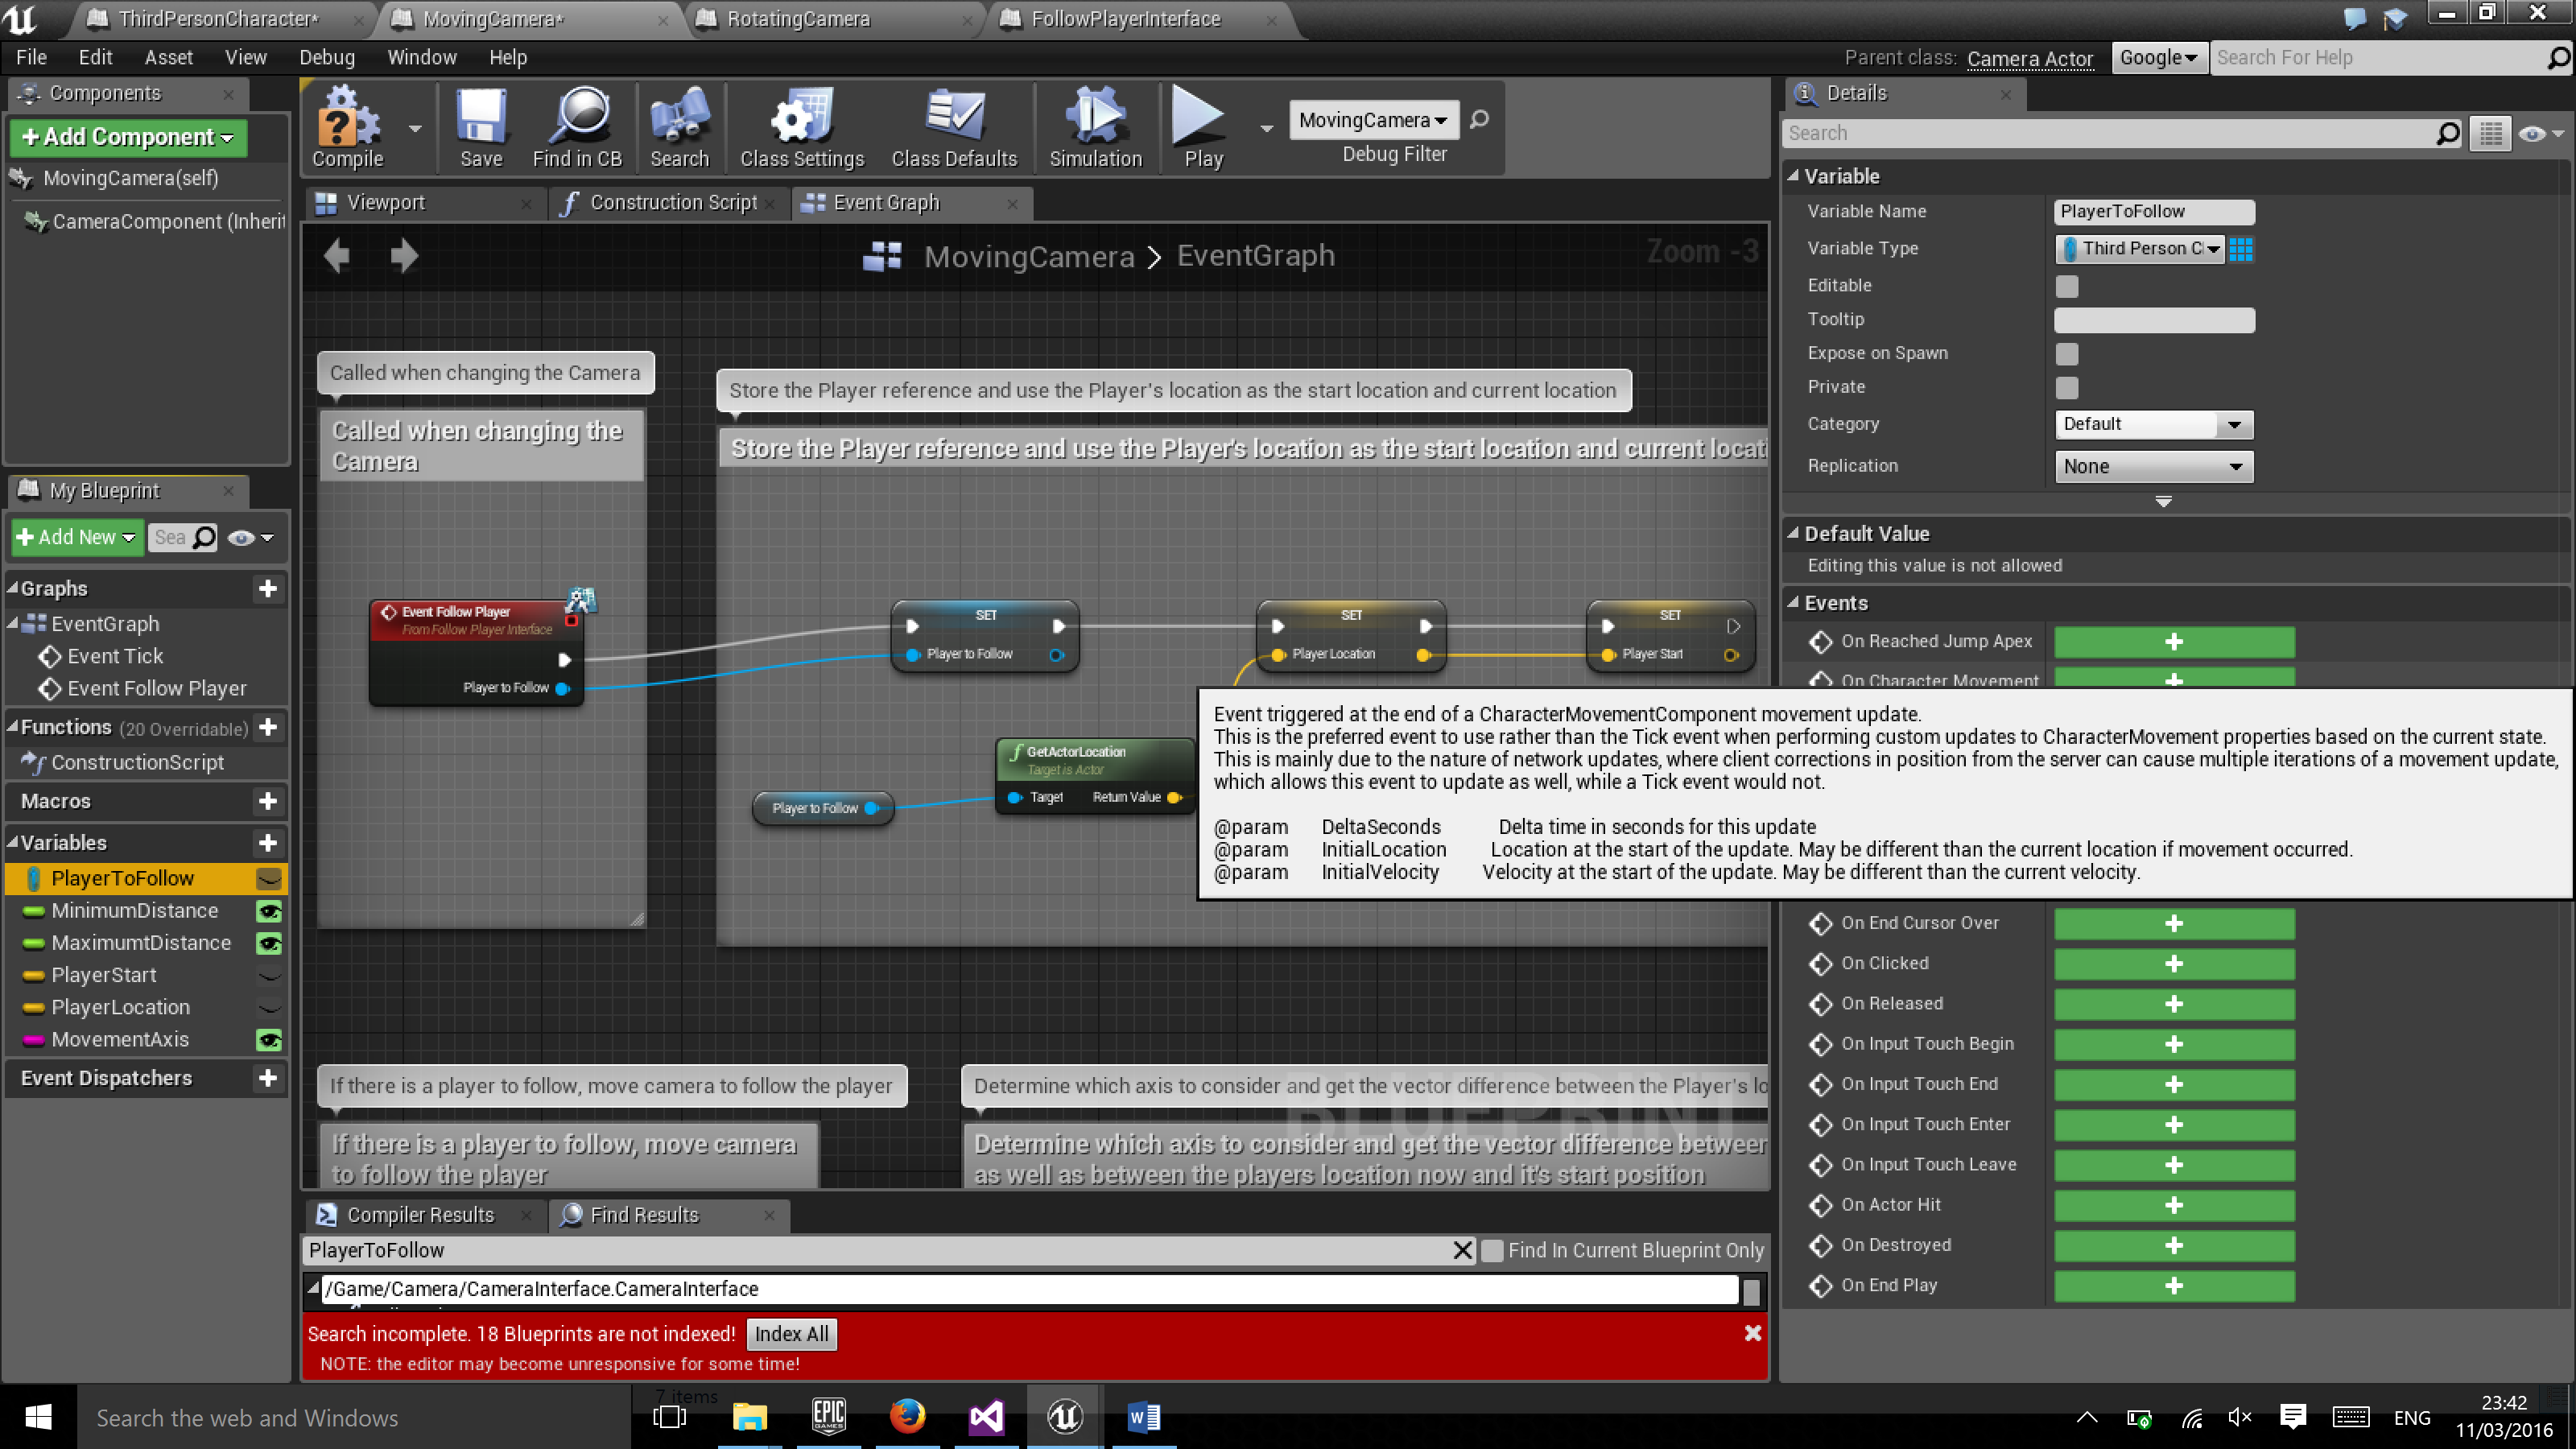Clear the Find Results search text
Image resolution: width=2576 pixels, height=1449 pixels.
pyautogui.click(x=1462, y=1250)
